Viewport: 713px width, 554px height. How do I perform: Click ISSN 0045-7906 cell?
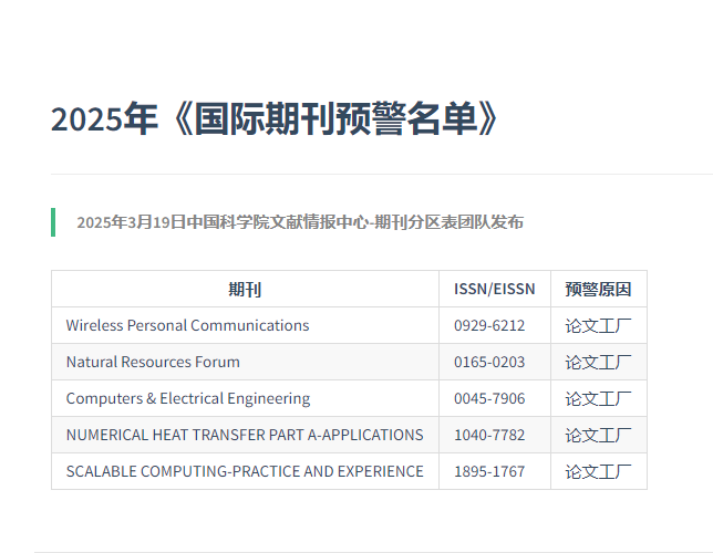tap(489, 398)
